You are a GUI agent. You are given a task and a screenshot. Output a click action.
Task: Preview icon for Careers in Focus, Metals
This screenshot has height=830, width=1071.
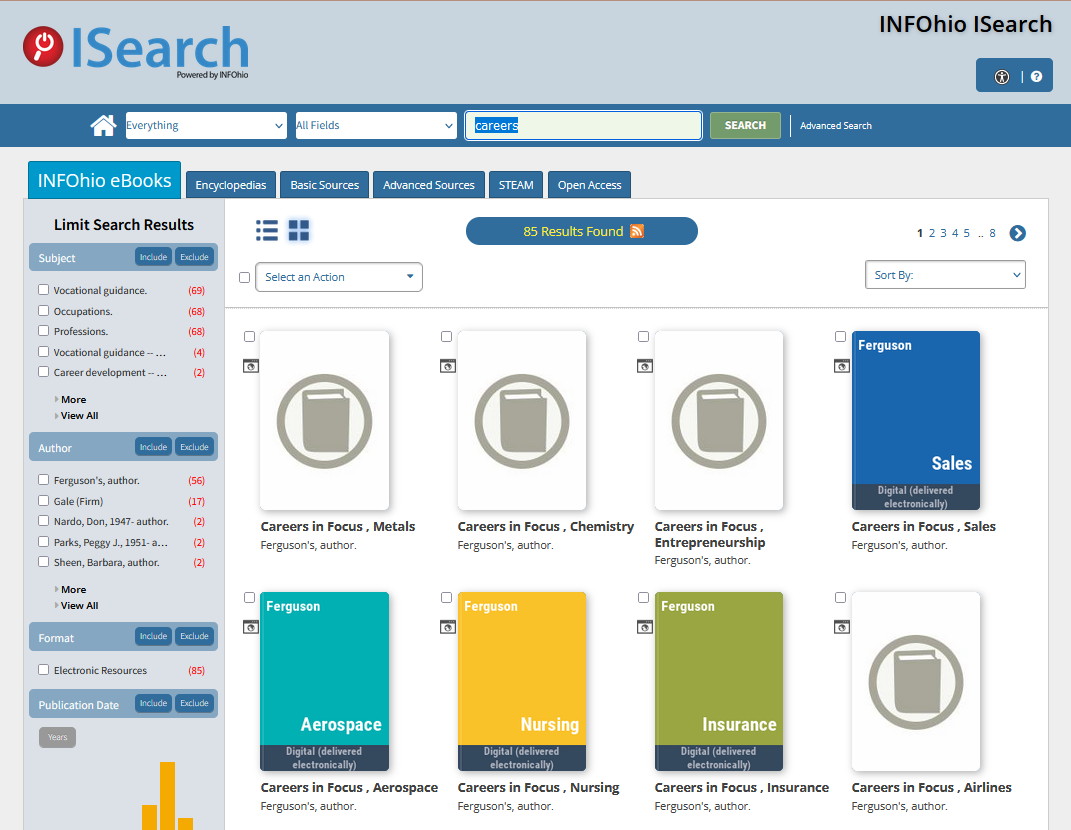(251, 366)
